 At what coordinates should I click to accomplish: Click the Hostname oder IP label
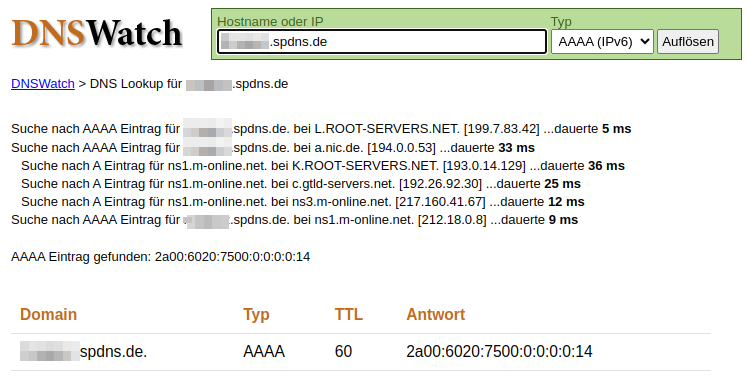270,22
